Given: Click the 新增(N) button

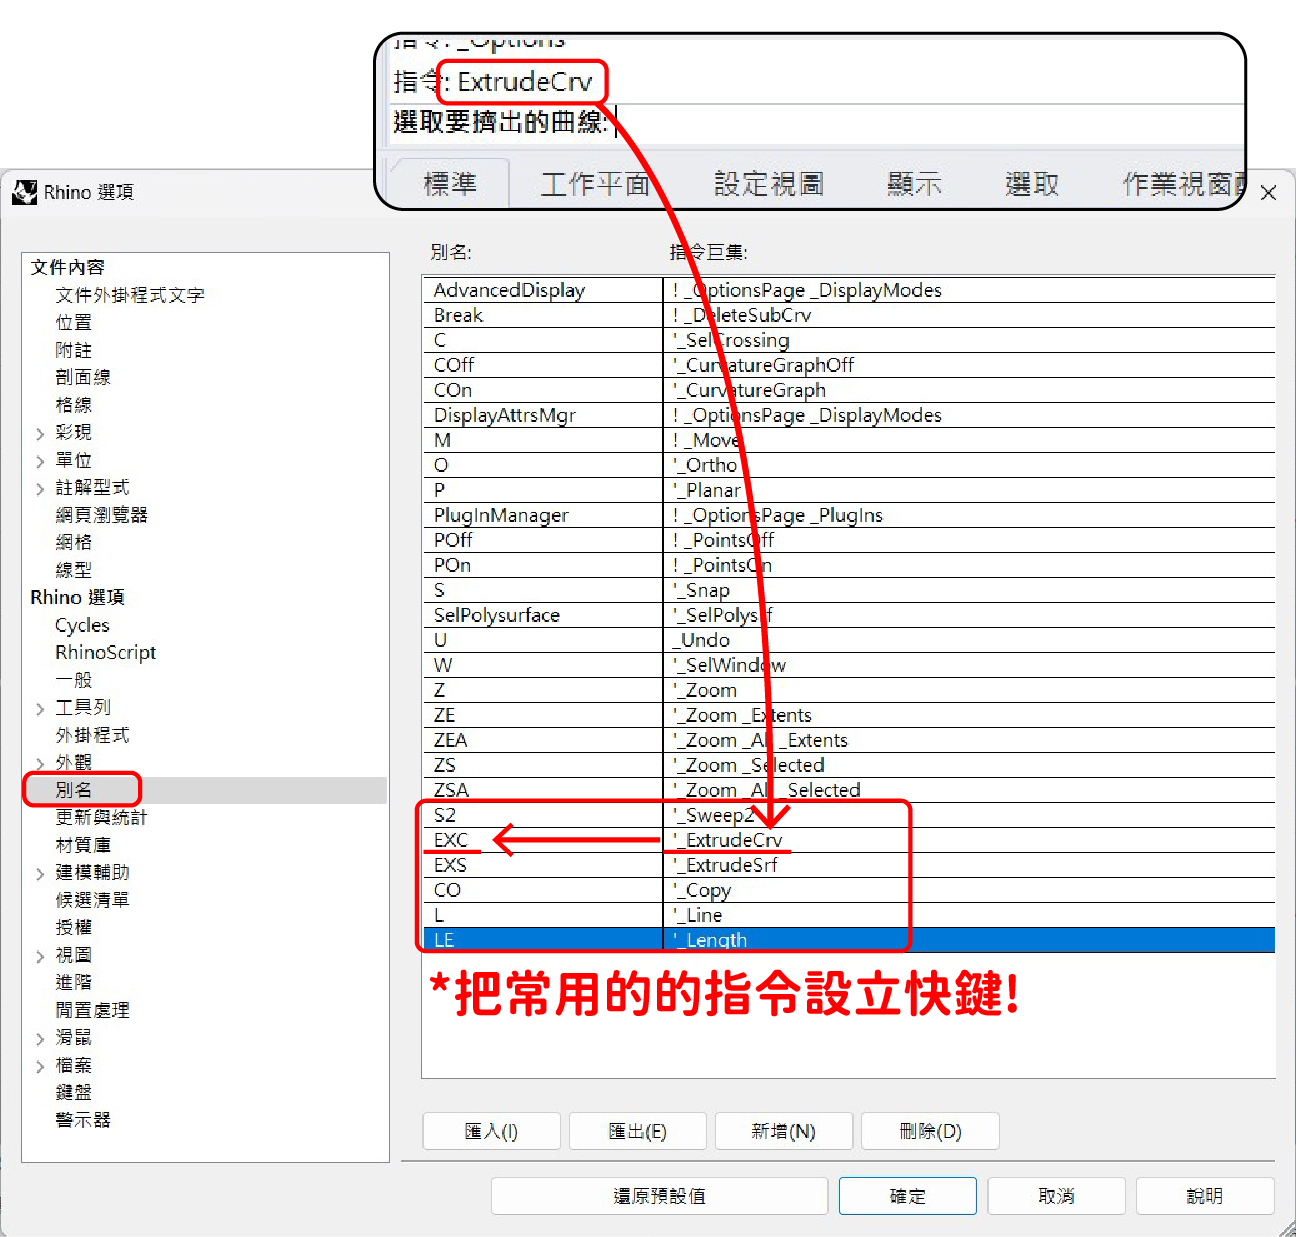Looking at the screenshot, I should (784, 1131).
